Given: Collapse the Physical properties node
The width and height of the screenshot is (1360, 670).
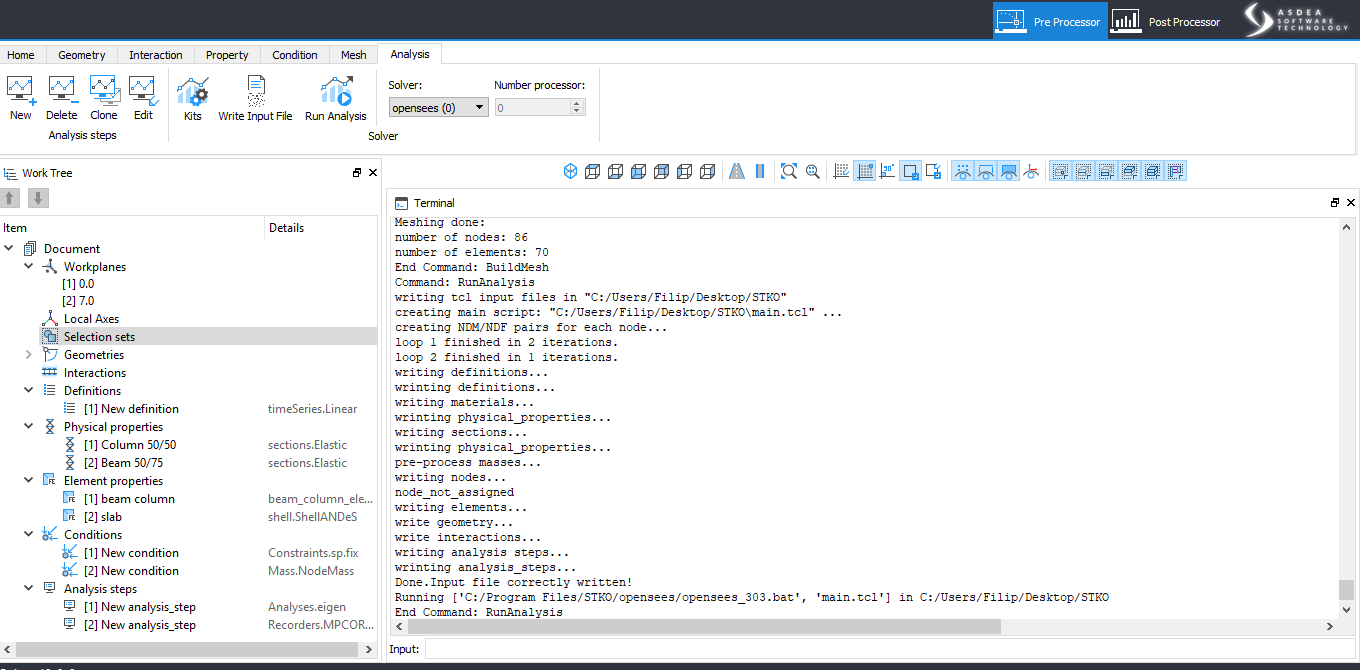Looking at the screenshot, I should [29, 427].
